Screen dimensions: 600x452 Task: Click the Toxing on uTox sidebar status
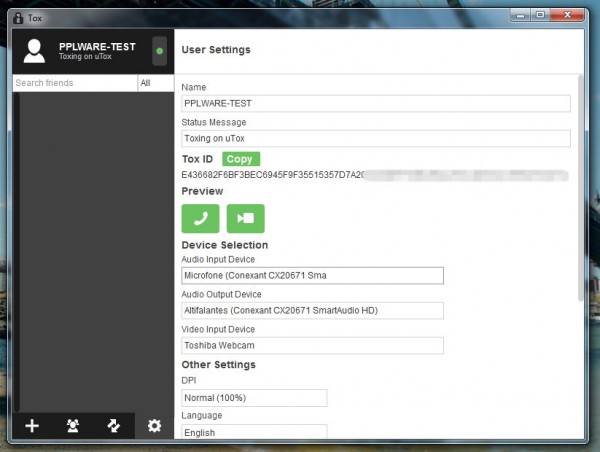(x=85, y=57)
